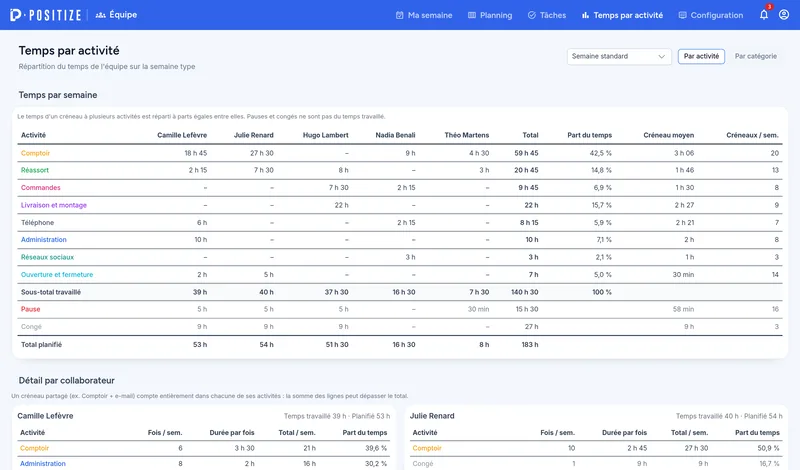
Task: Open the Équipe team switcher
Action: tap(116, 15)
